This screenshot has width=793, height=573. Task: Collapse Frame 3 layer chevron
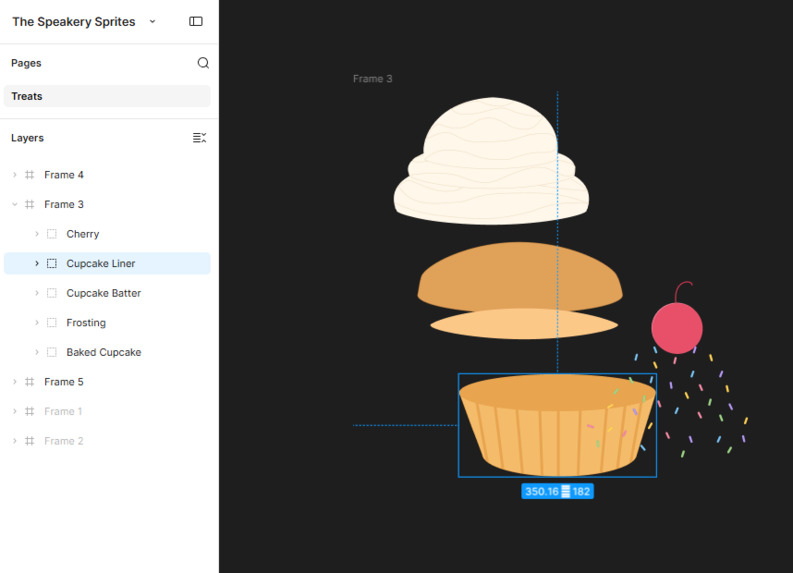pos(15,204)
